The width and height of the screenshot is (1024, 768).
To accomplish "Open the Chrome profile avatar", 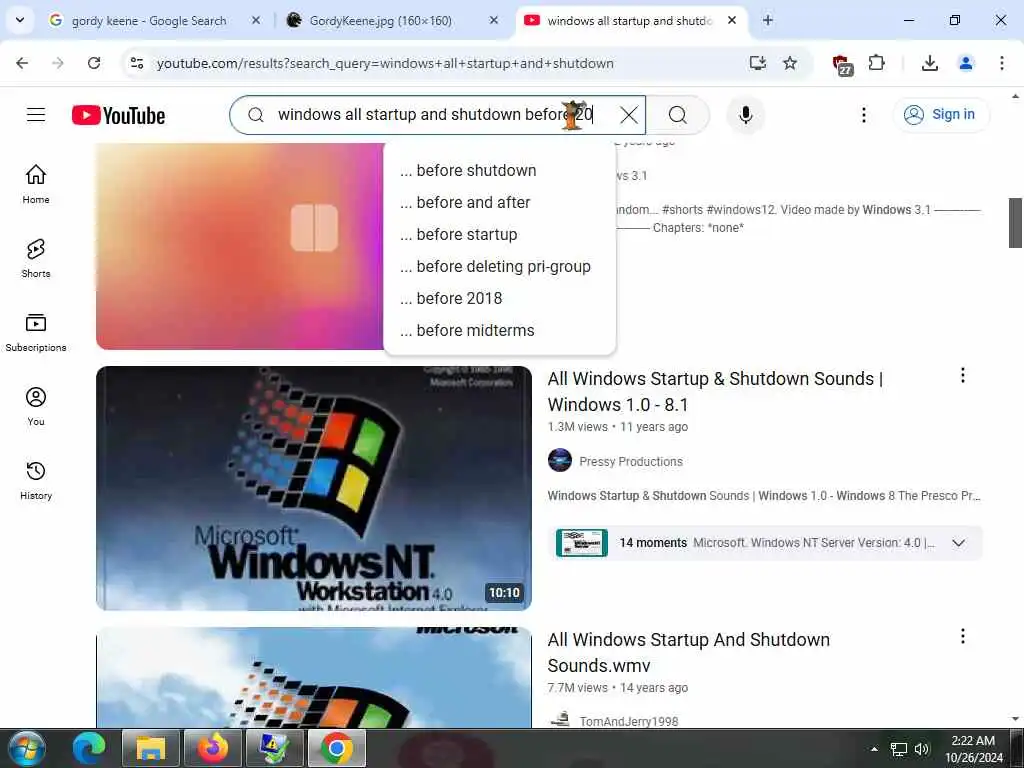I will pyautogui.click(x=965, y=63).
